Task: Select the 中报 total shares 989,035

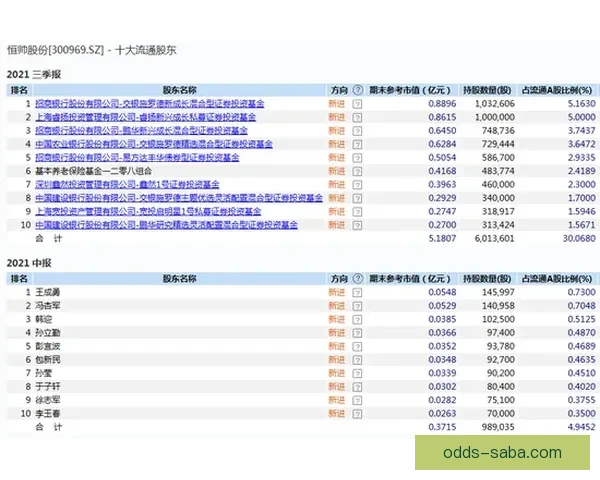Action: click(x=498, y=427)
